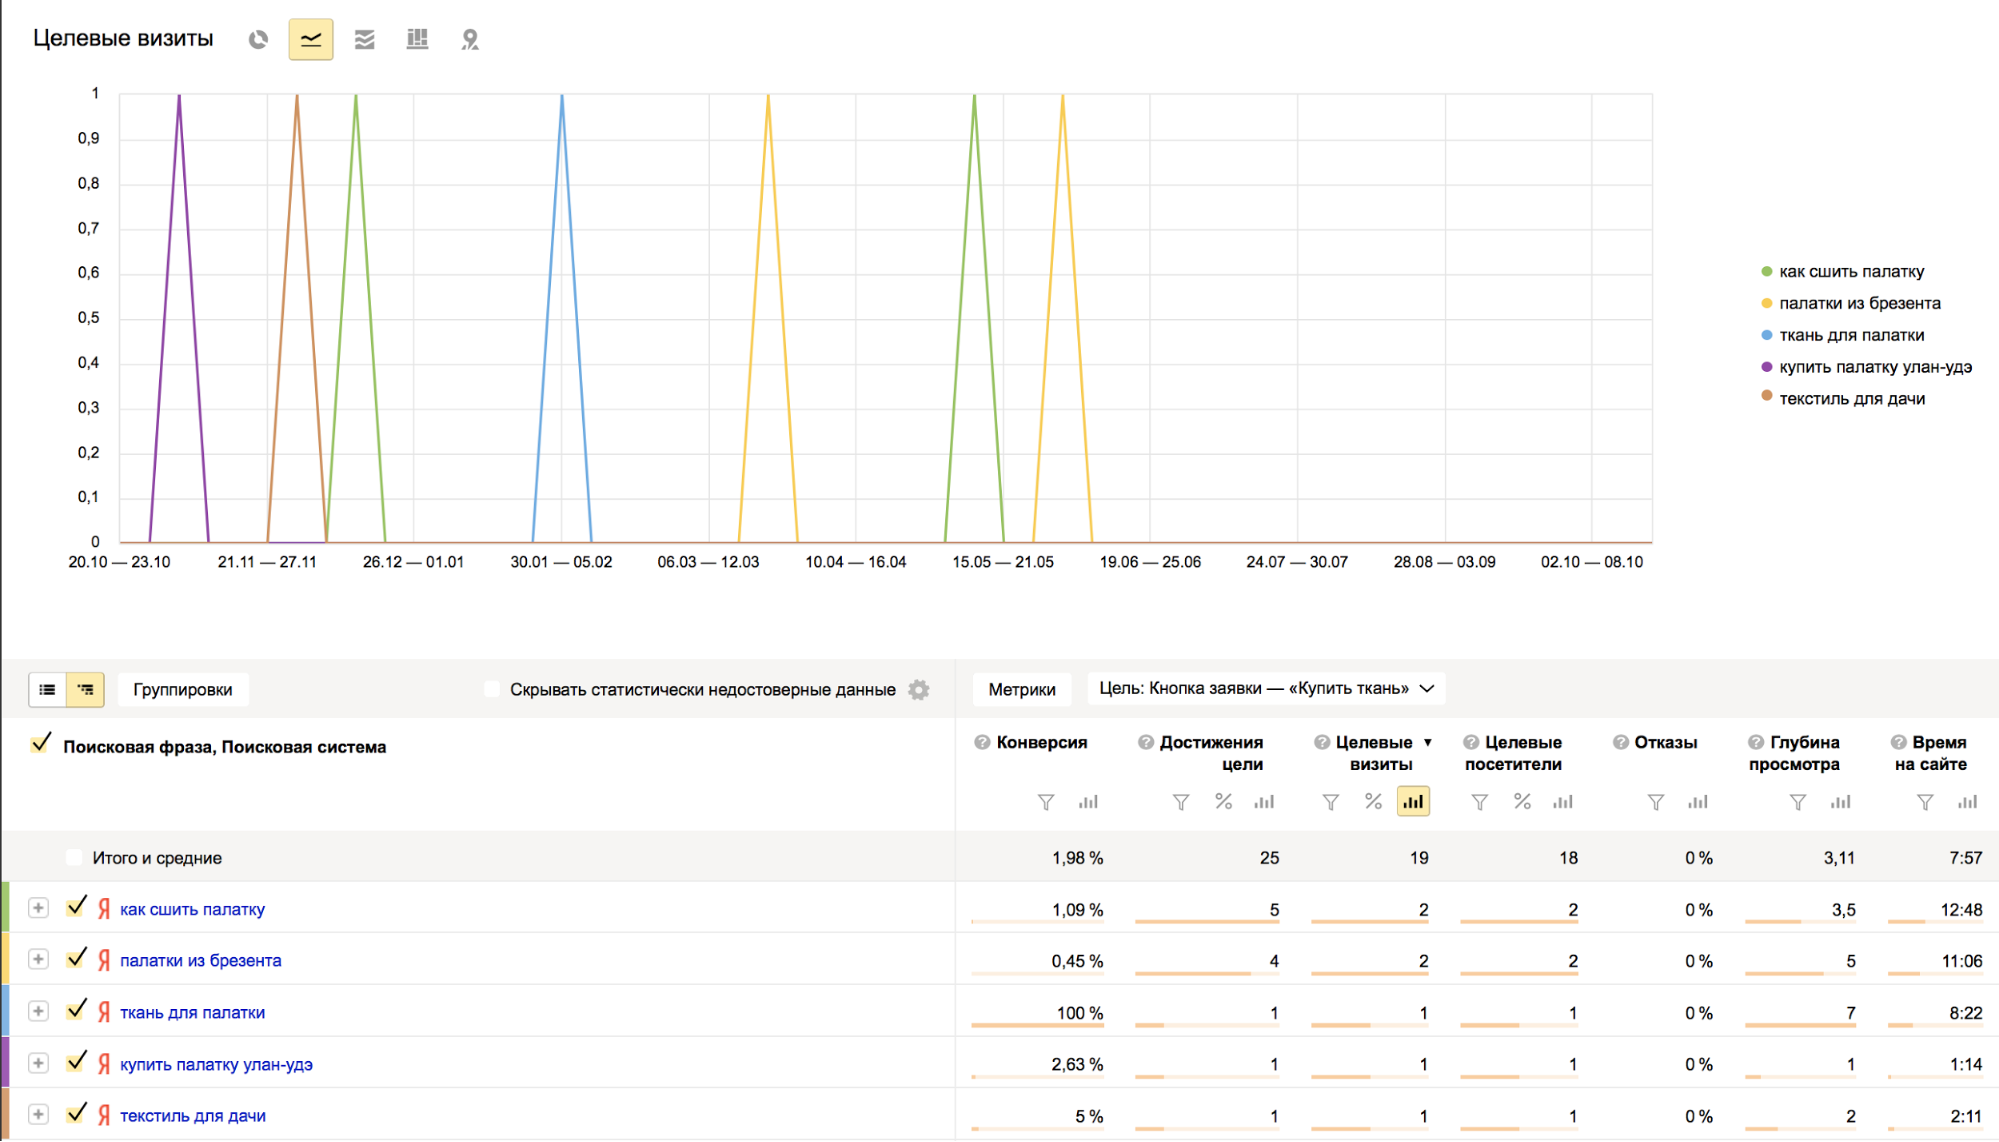Select the column bar chart icon
This screenshot has height=1142, width=1999.
point(417,40)
